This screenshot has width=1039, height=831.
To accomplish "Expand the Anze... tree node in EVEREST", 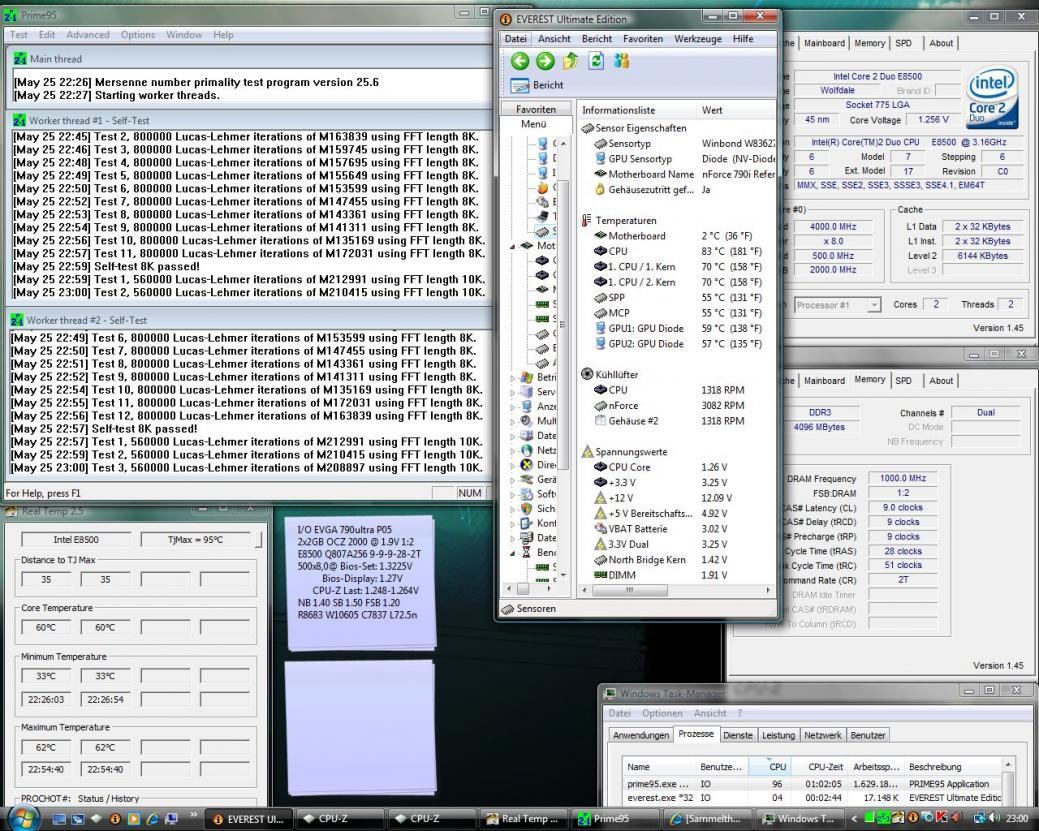I will [x=514, y=406].
